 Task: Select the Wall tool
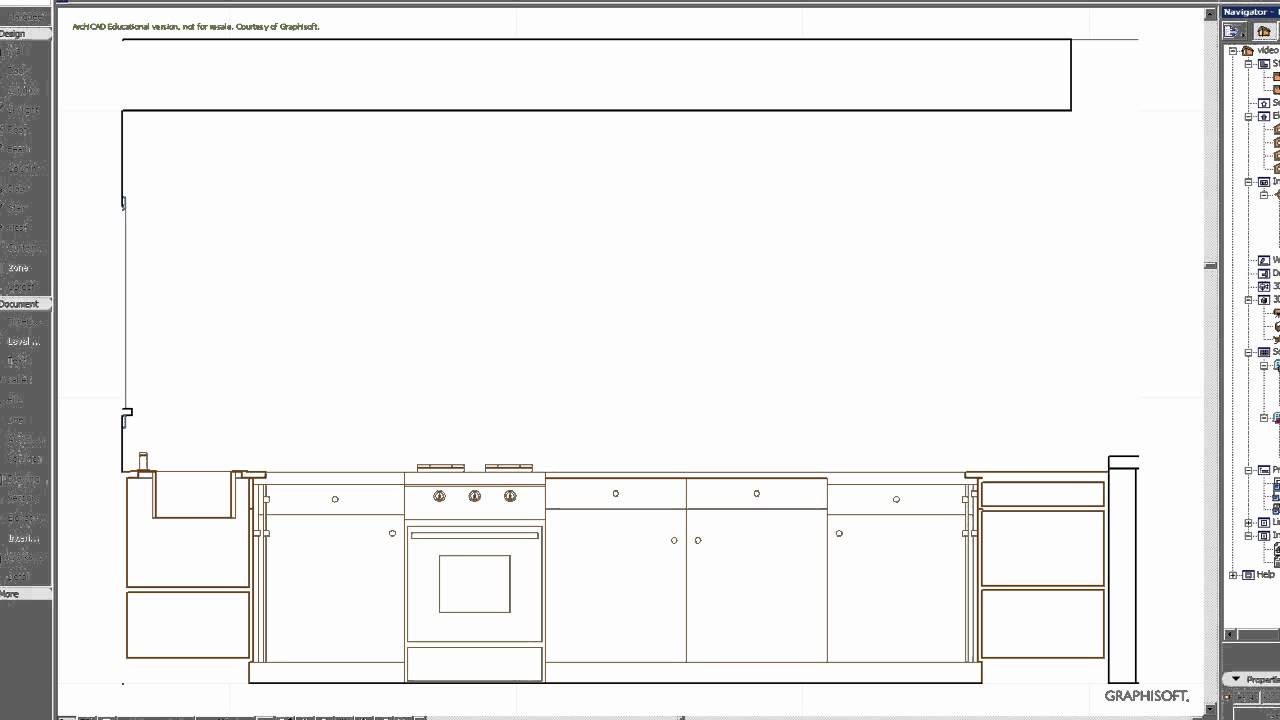(25, 50)
